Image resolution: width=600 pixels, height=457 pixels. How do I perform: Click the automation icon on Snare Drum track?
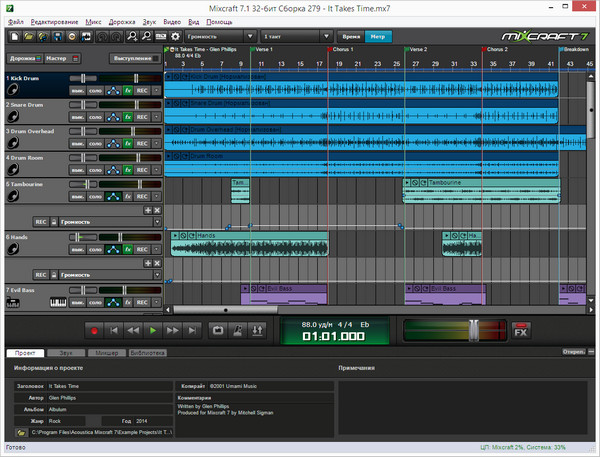coord(112,116)
